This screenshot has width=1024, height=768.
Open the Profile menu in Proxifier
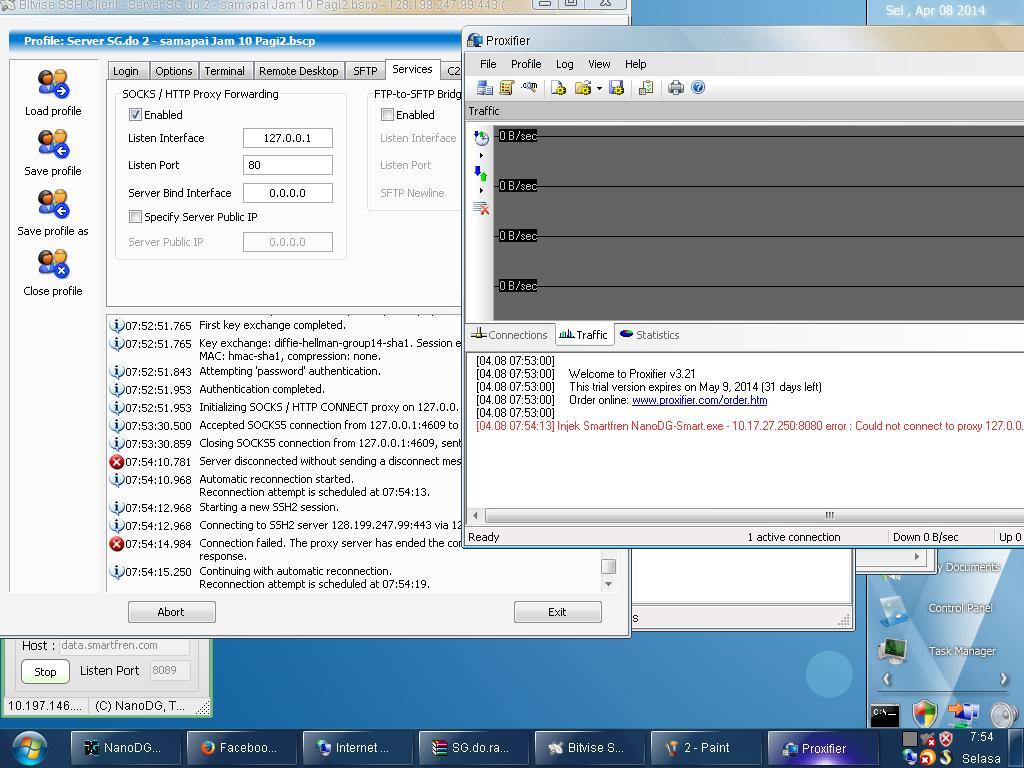point(525,64)
